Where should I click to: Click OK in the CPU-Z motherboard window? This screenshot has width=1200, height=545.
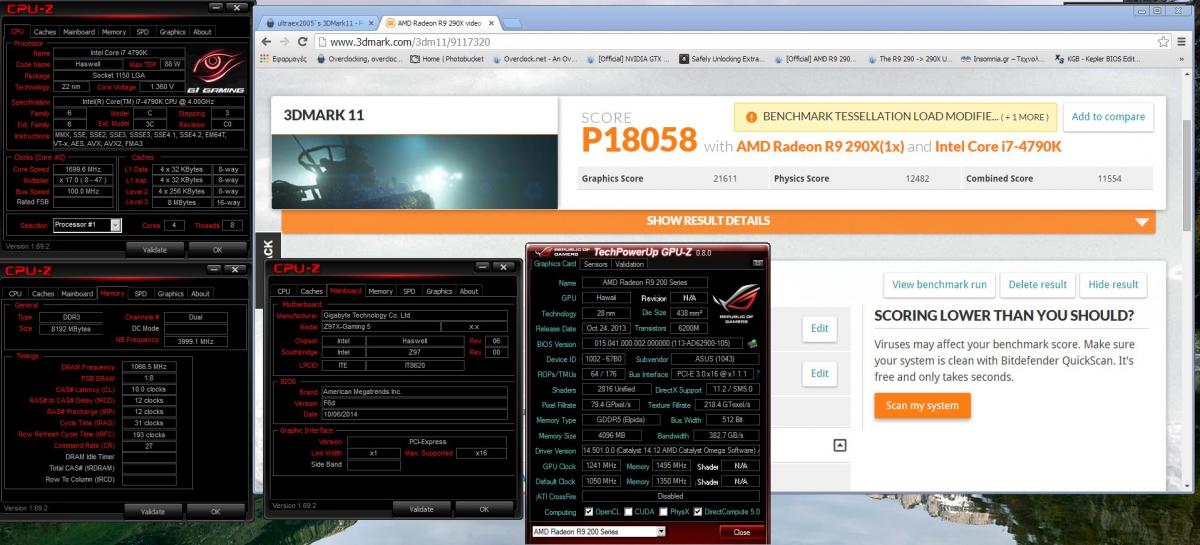(485, 509)
